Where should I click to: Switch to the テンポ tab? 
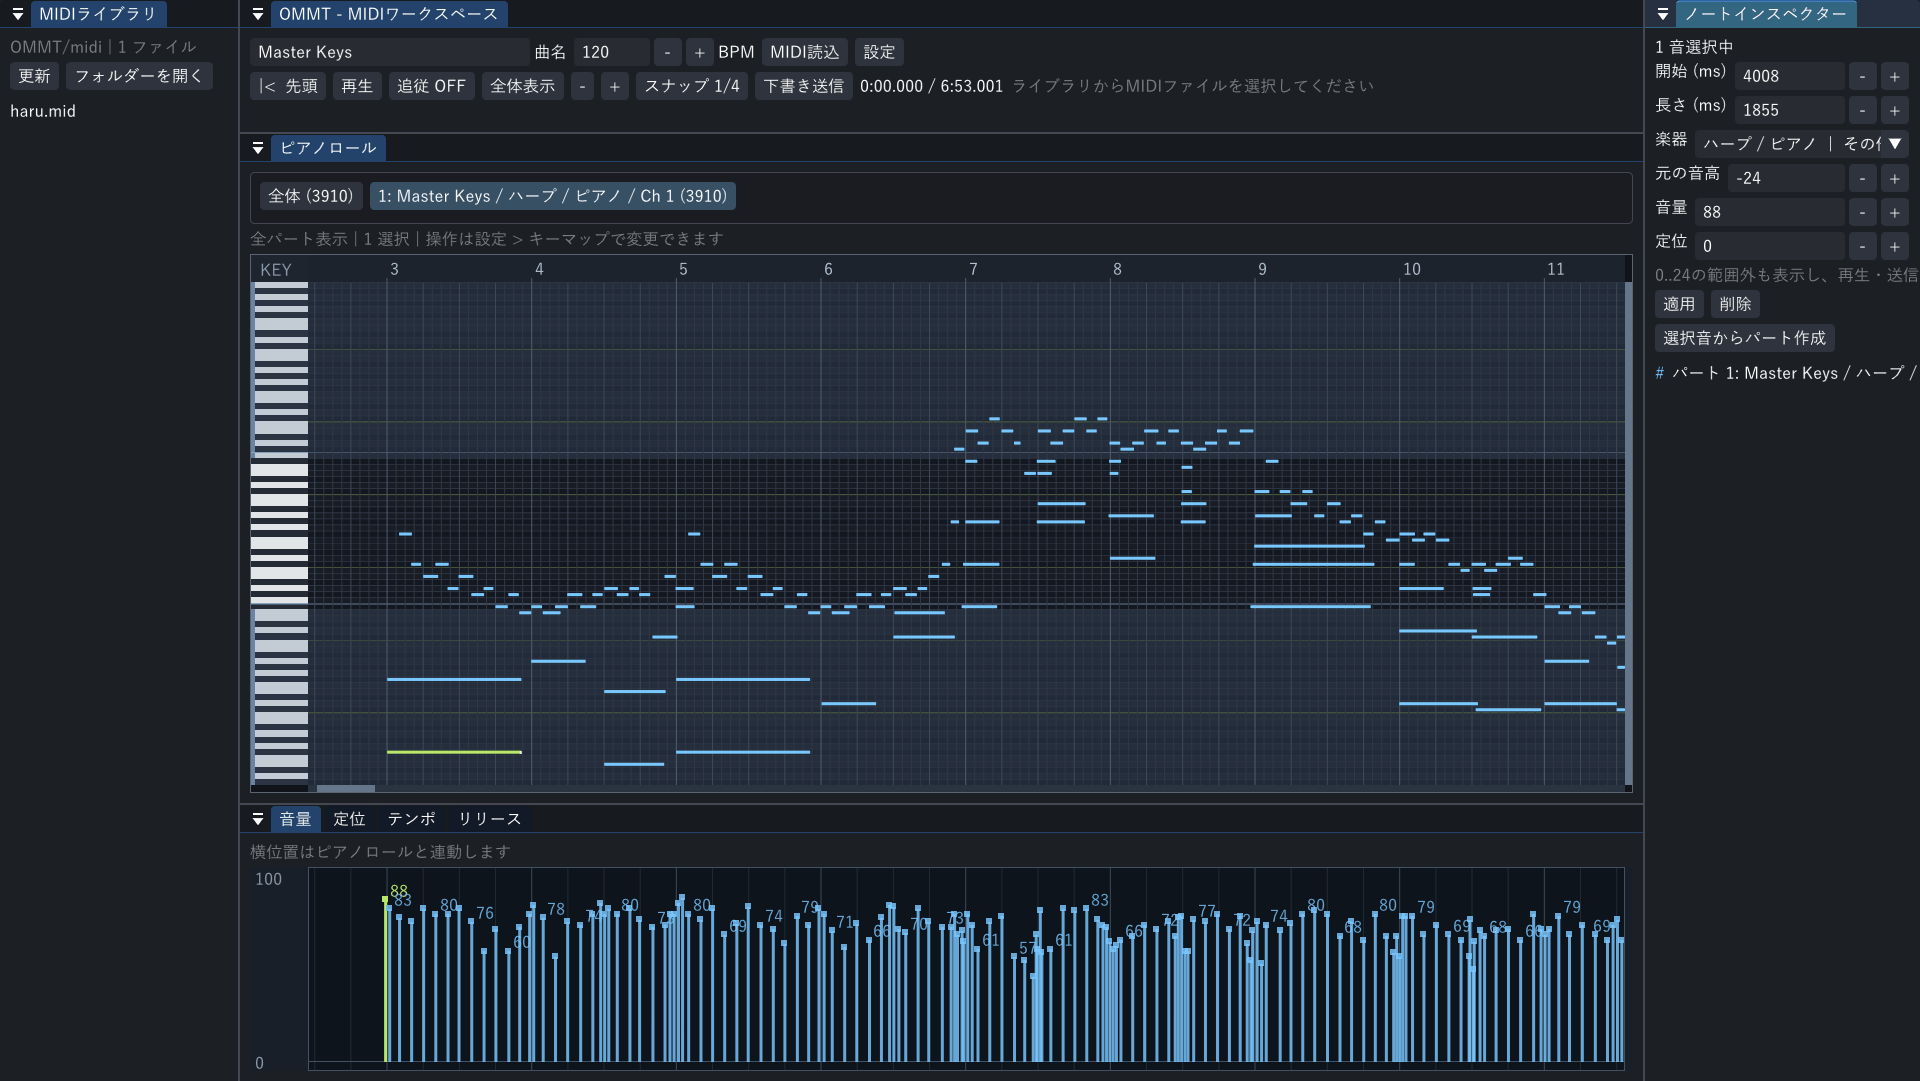[x=412, y=819]
